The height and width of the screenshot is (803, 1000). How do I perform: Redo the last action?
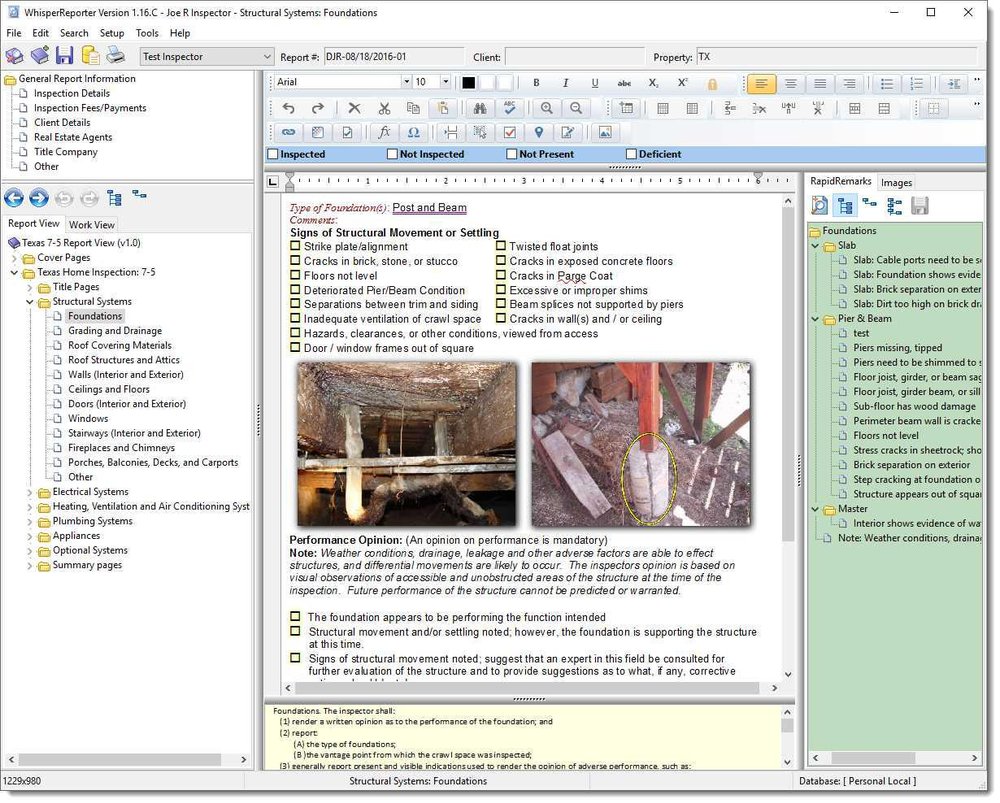[x=318, y=108]
